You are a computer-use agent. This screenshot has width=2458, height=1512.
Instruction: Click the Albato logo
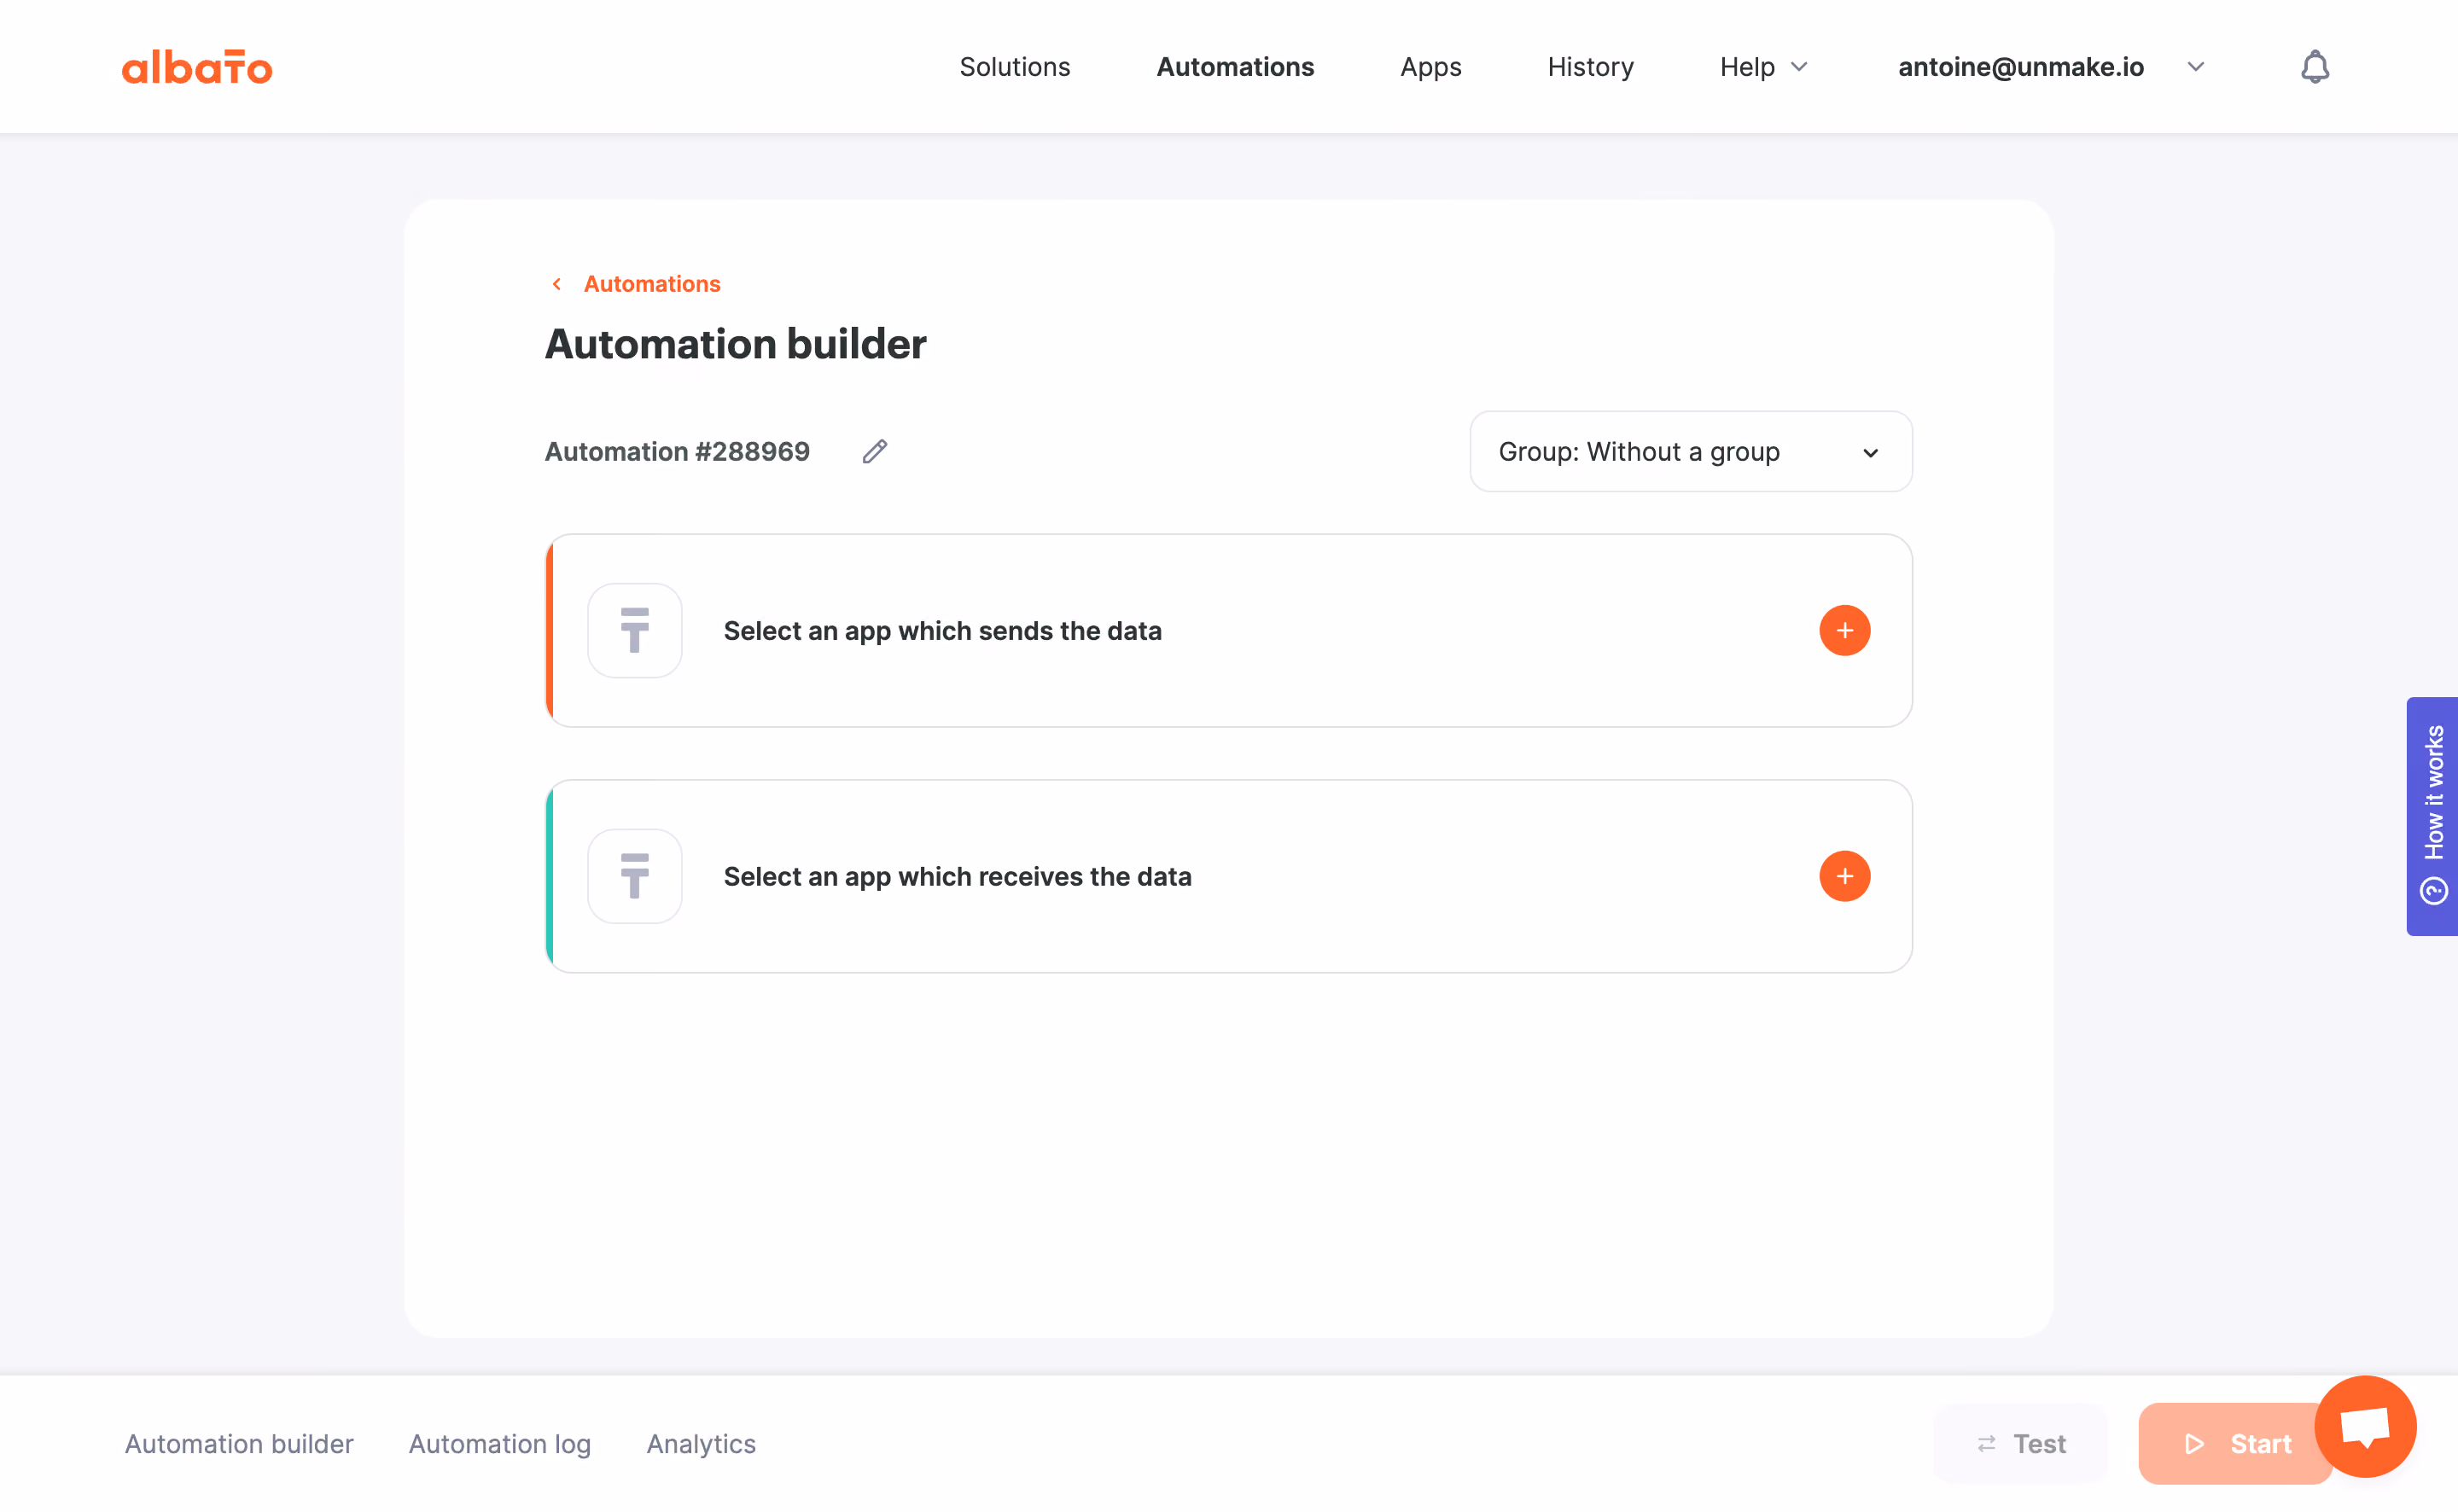pyautogui.click(x=197, y=67)
